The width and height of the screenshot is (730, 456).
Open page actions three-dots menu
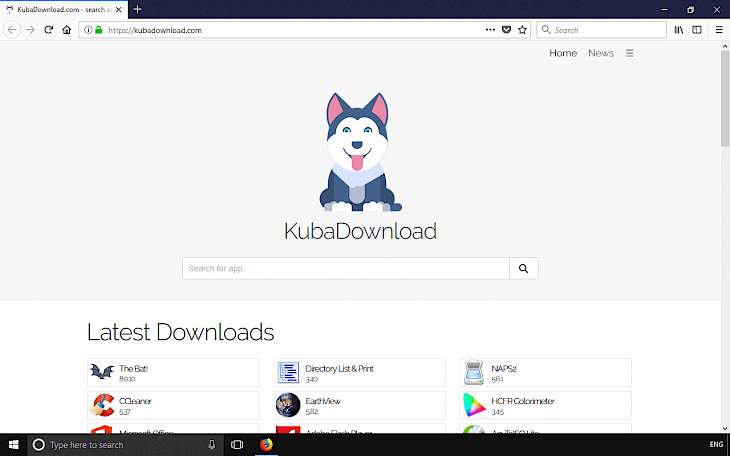pyautogui.click(x=490, y=30)
